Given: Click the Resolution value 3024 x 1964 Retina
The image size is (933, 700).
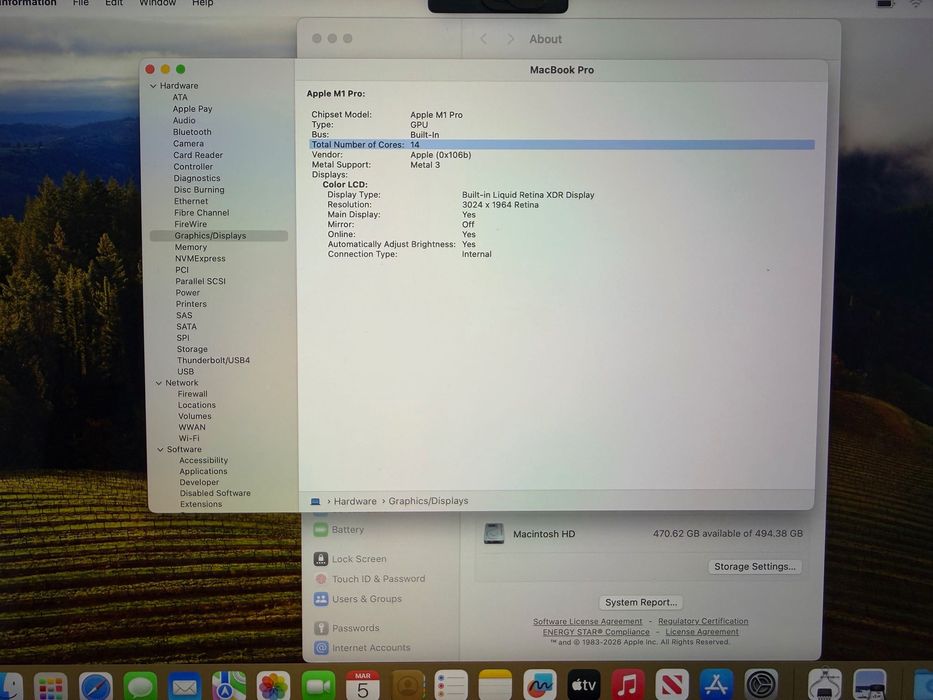Looking at the screenshot, I should [x=500, y=205].
